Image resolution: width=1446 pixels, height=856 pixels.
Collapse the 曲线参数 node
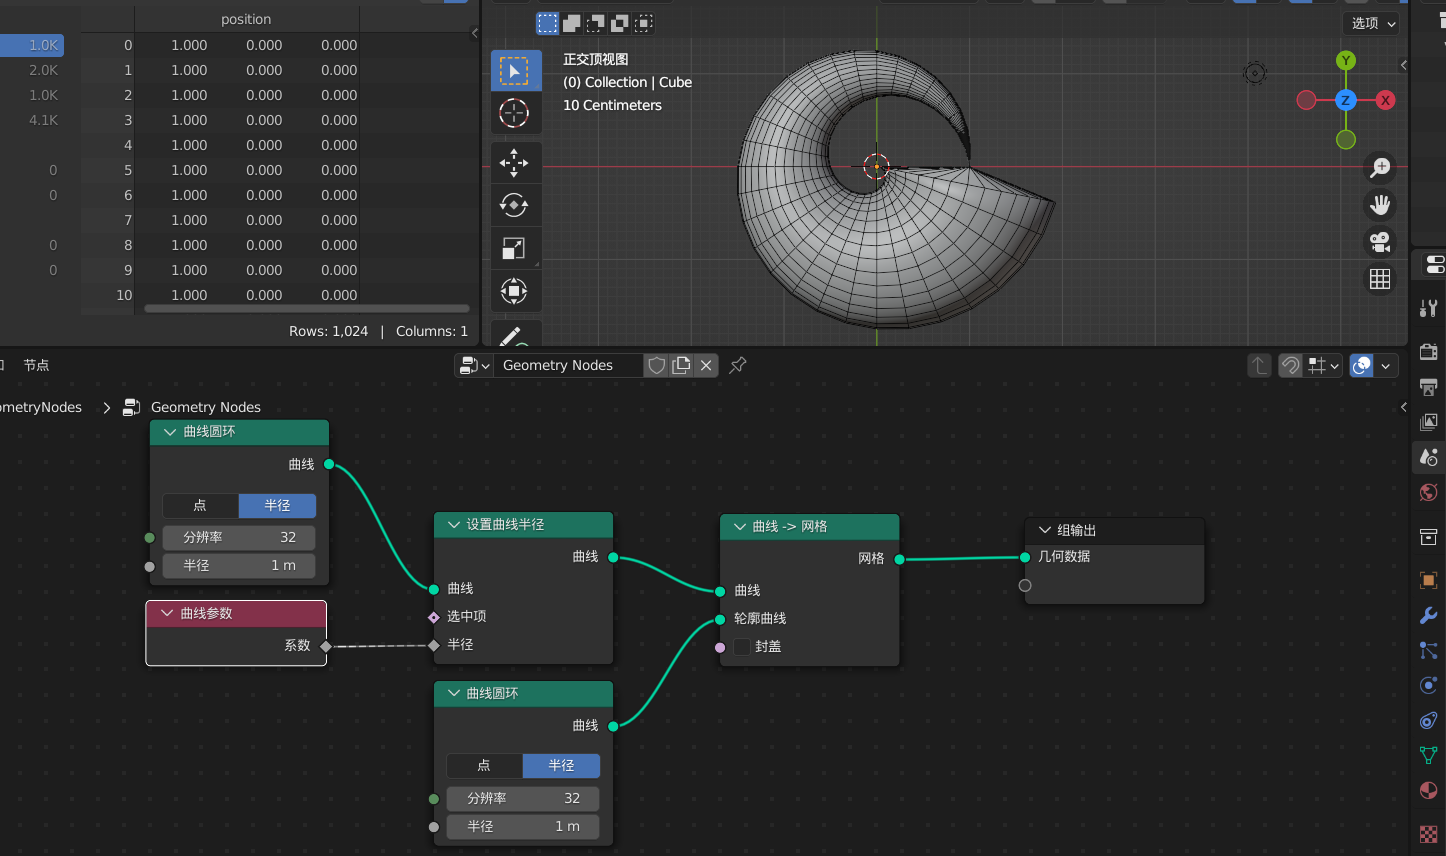166,614
